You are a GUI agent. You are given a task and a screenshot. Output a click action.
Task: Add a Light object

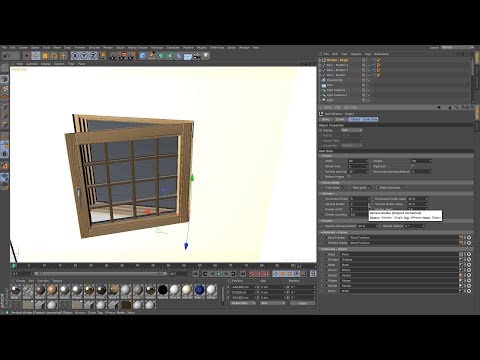tap(206, 56)
